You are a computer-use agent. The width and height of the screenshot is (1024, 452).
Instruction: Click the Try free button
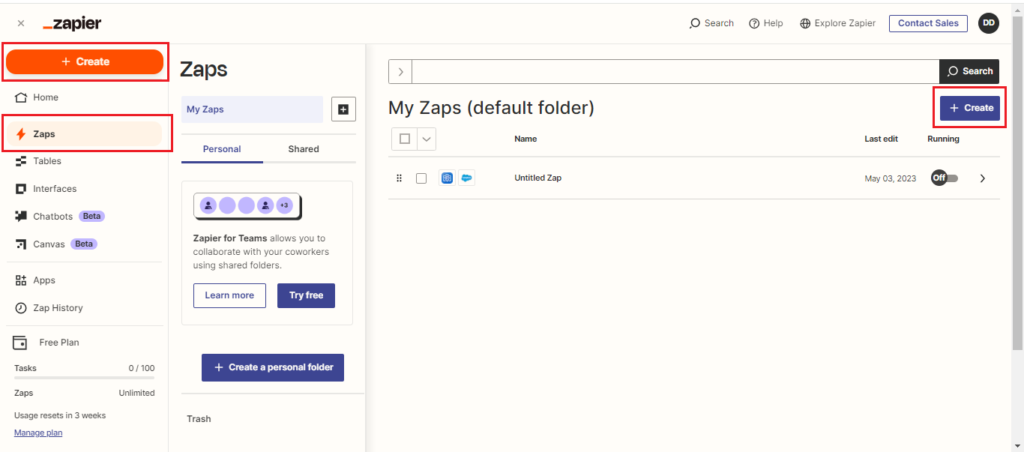tap(306, 295)
